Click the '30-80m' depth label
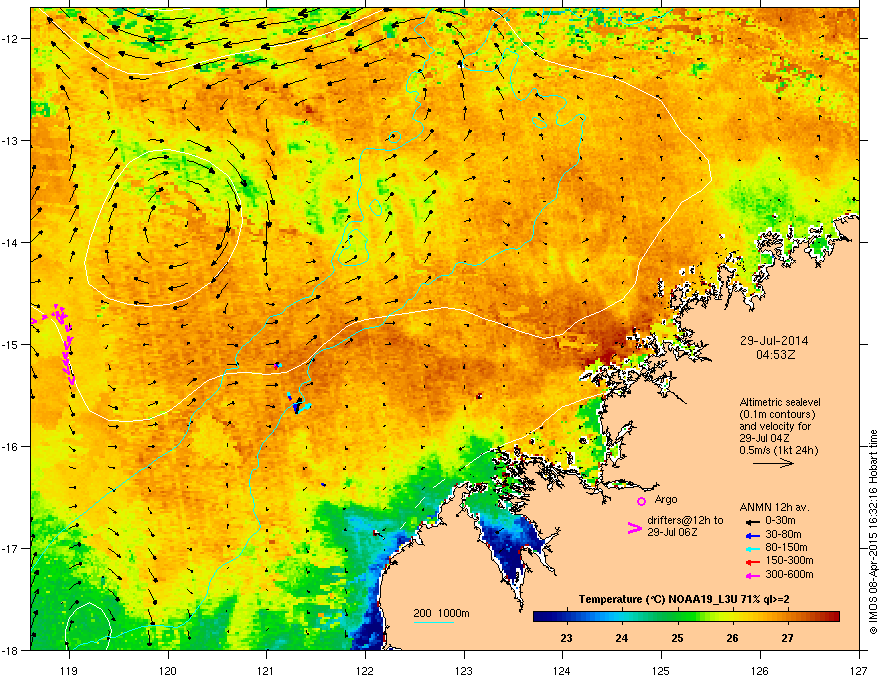This screenshot has height=680, width=880. point(783,535)
